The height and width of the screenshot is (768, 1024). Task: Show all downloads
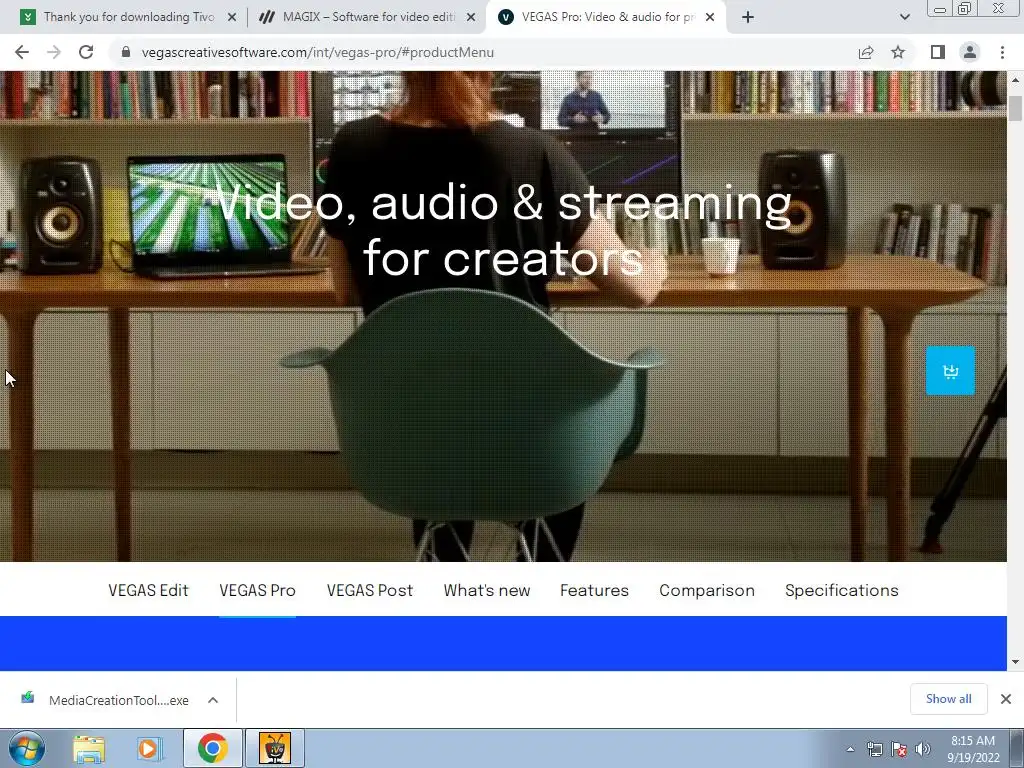(x=948, y=699)
